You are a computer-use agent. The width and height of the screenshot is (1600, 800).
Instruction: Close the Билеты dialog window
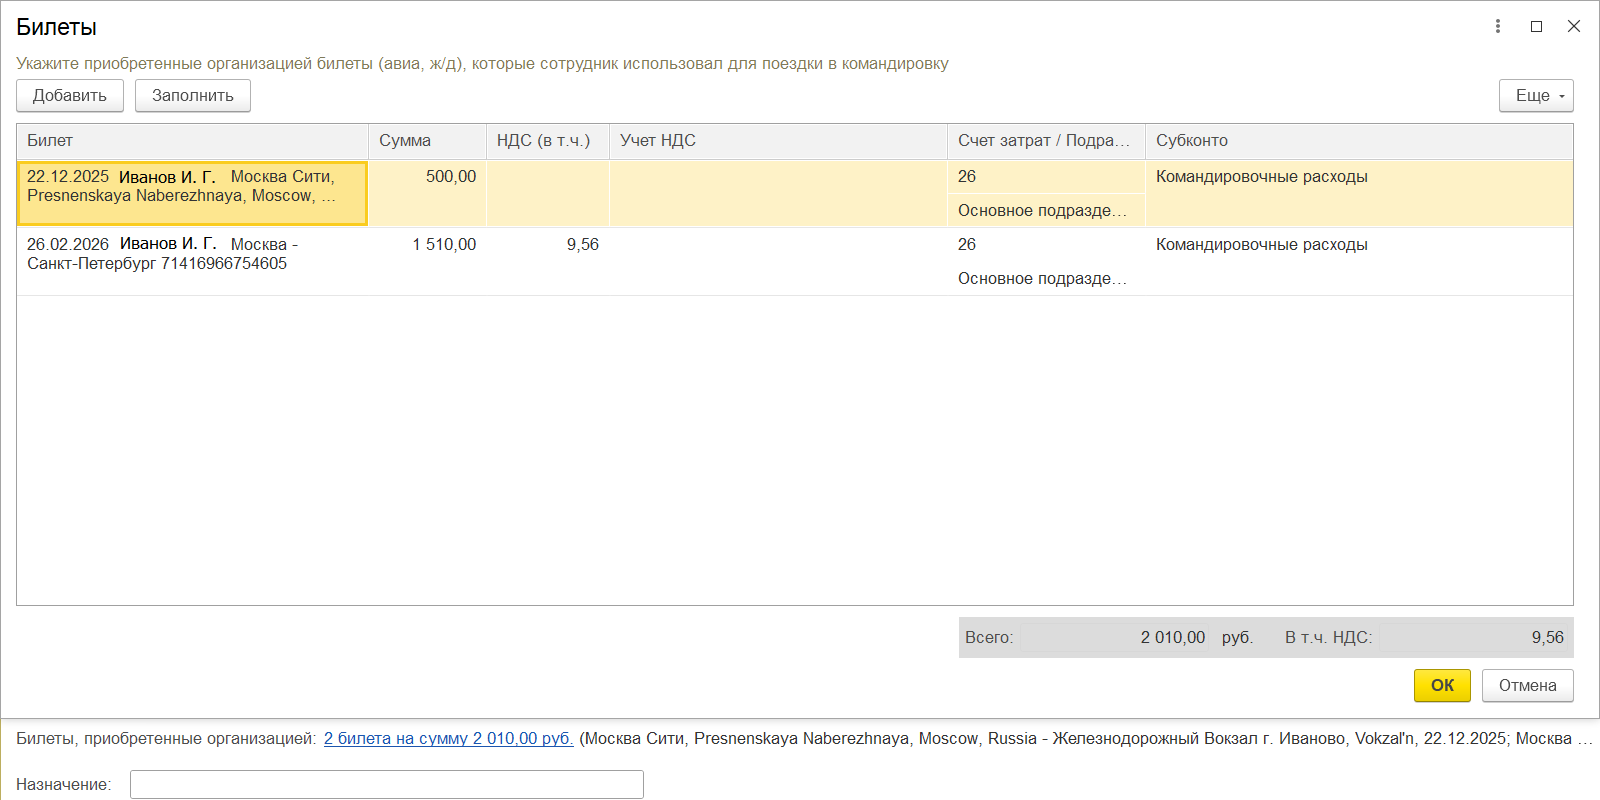1574,26
